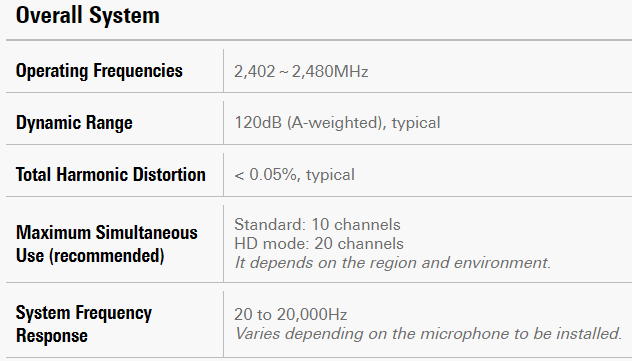Click the word Response in last row
This screenshot has height=361, width=632.
pos(52,336)
